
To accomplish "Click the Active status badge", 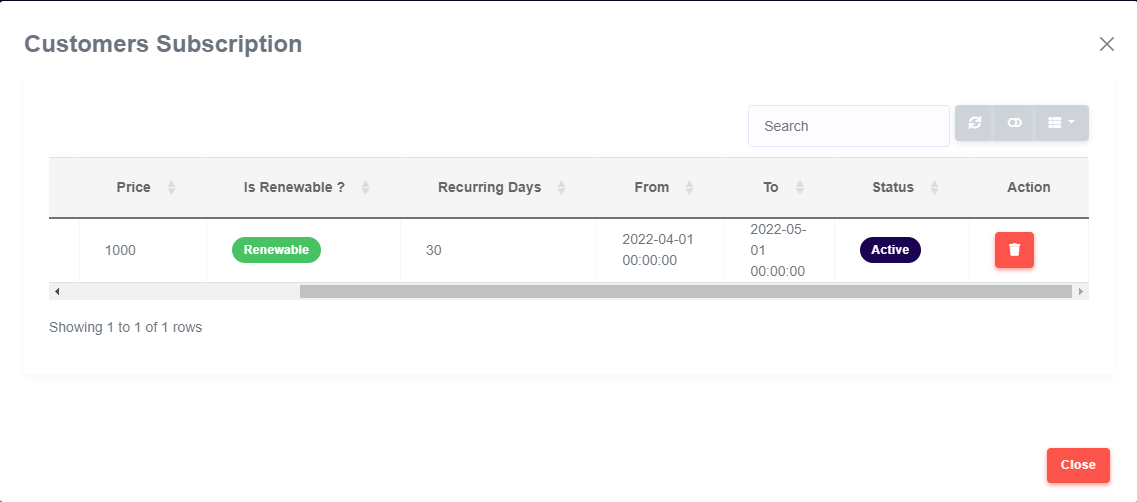I will [x=890, y=250].
